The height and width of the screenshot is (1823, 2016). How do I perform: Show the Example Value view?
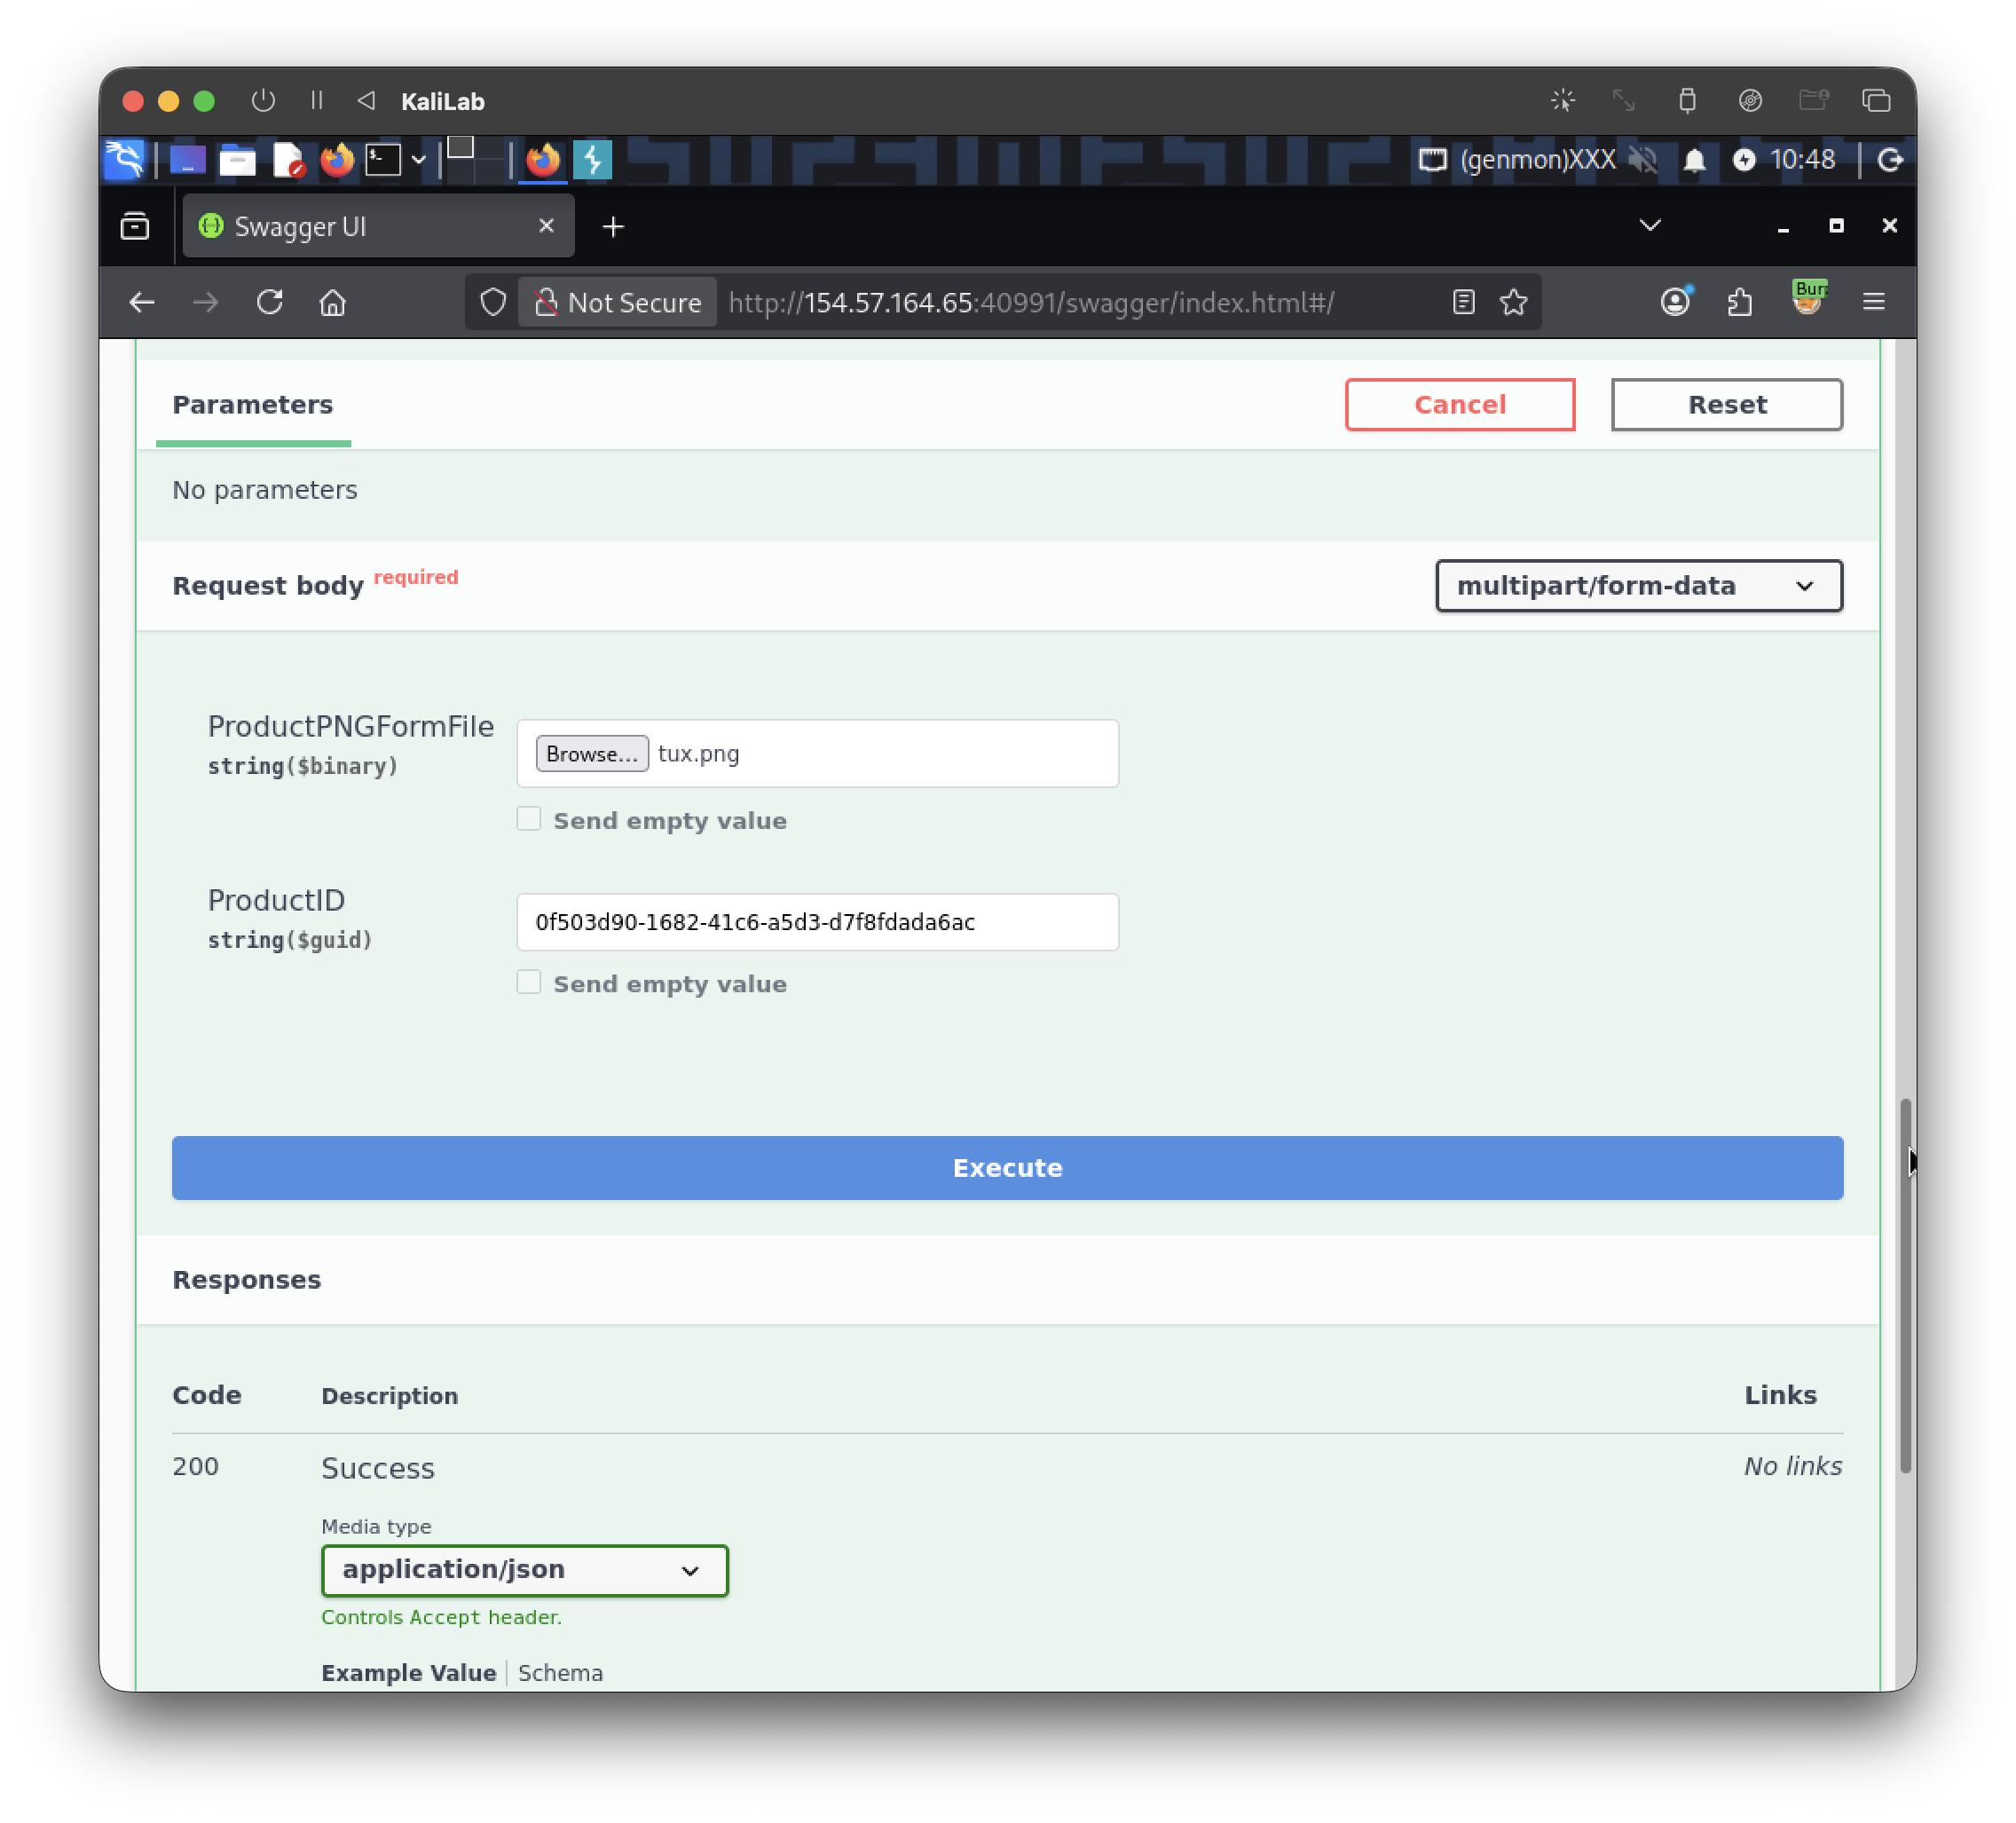(408, 1672)
